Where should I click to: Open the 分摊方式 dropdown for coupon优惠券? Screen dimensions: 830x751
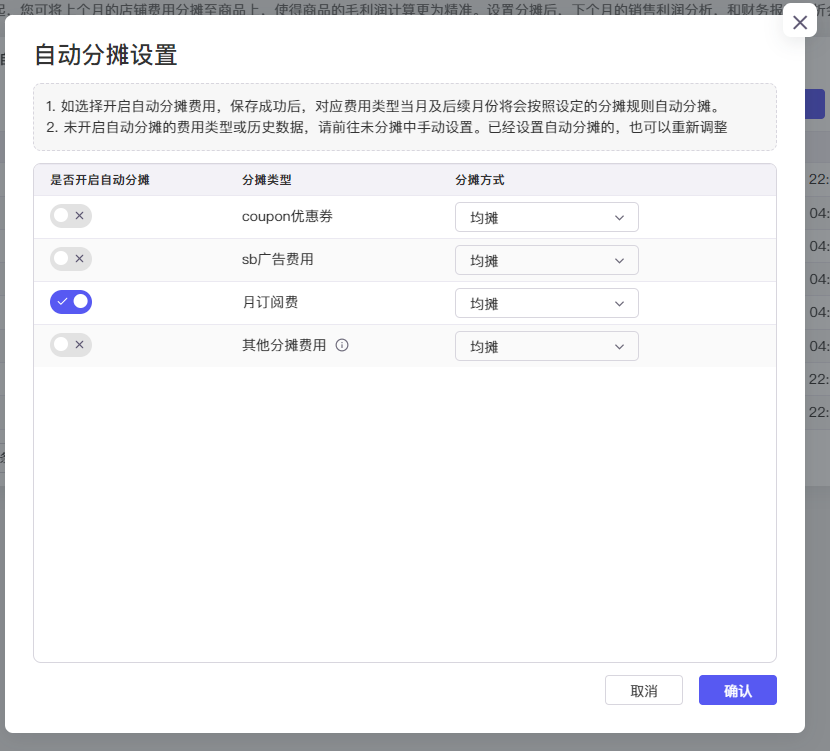click(x=546, y=217)
